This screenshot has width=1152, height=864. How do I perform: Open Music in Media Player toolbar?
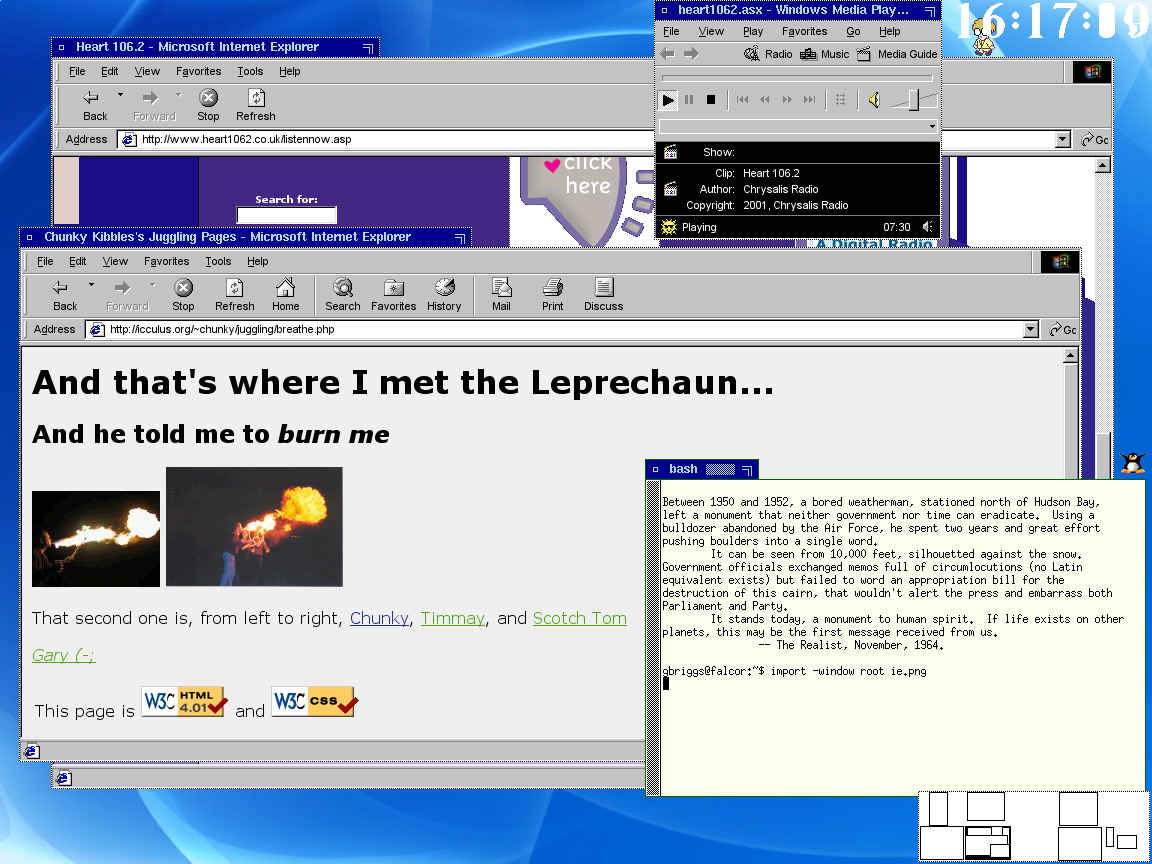point(824,54)
